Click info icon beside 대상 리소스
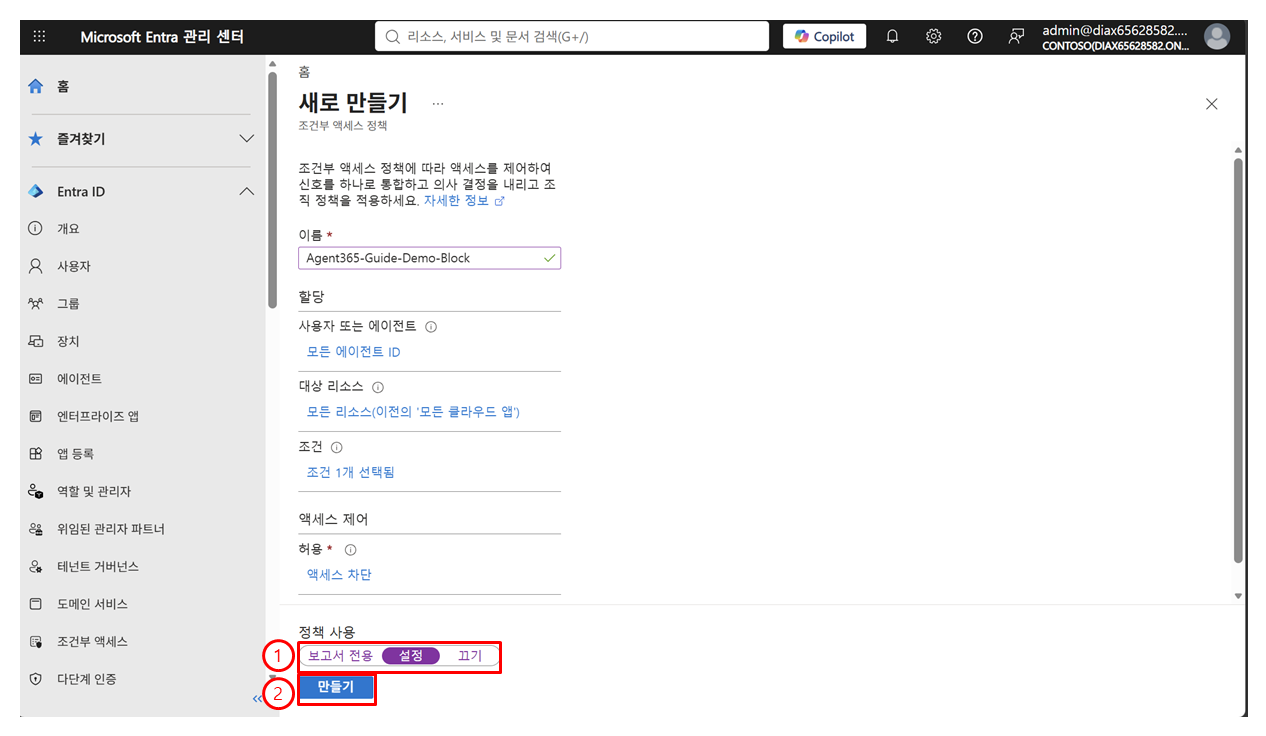This screenshot has height=736, width=1266. [x=378, y=387]
